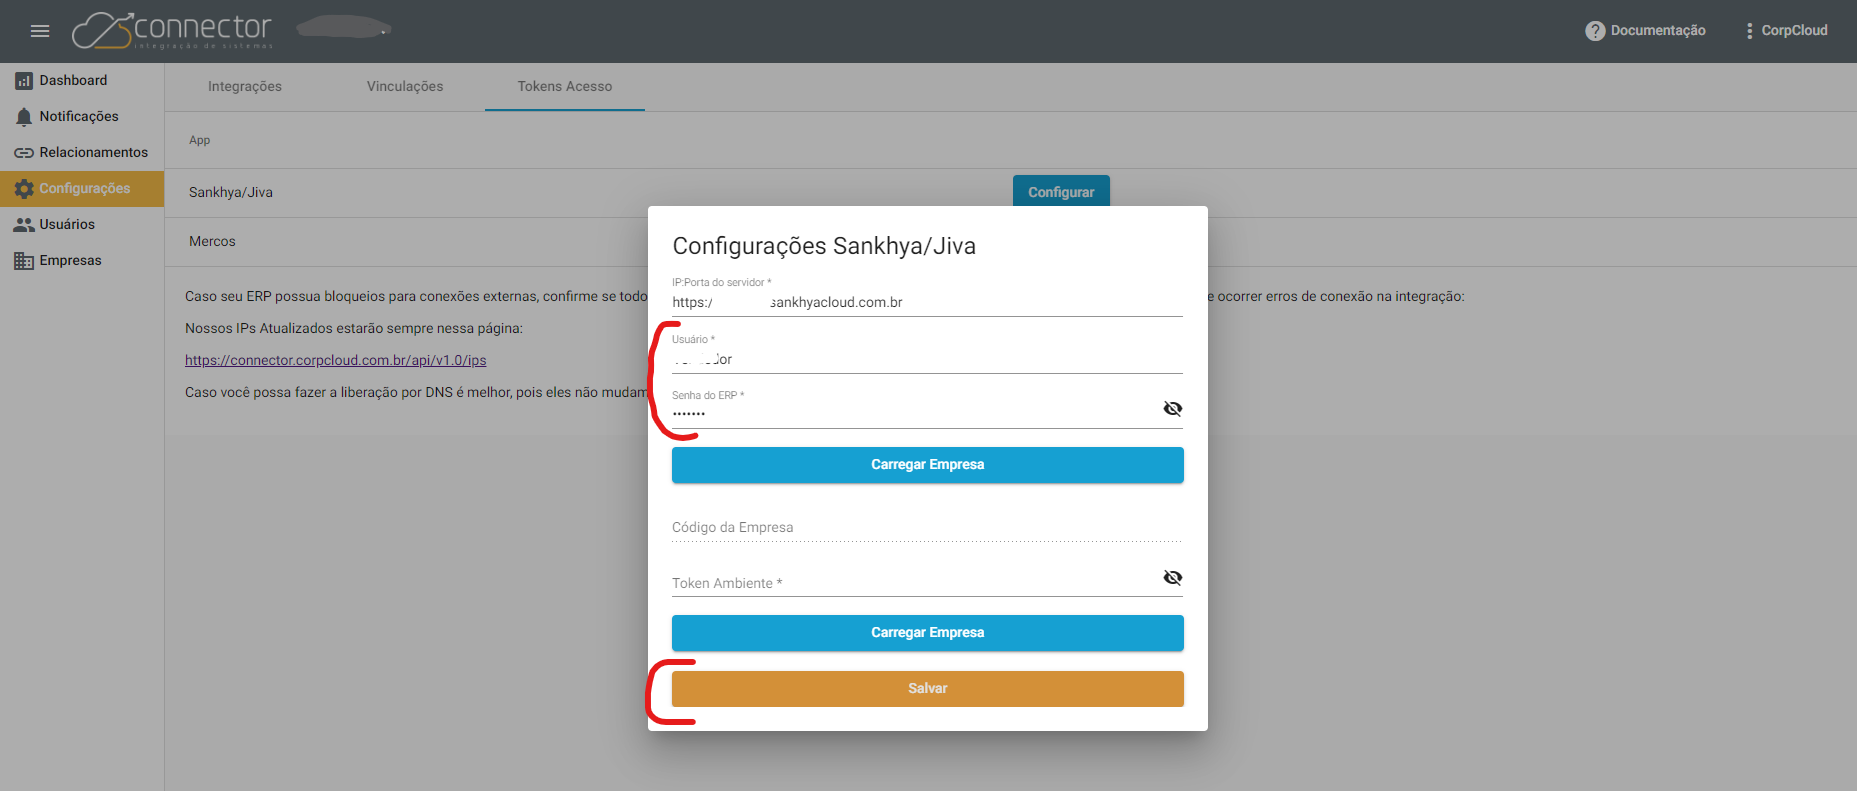Image resolution: width=1857 pixels, height=791 pixels.
Task: Click the Configurações gear icon
Action: tap(24, 189)
